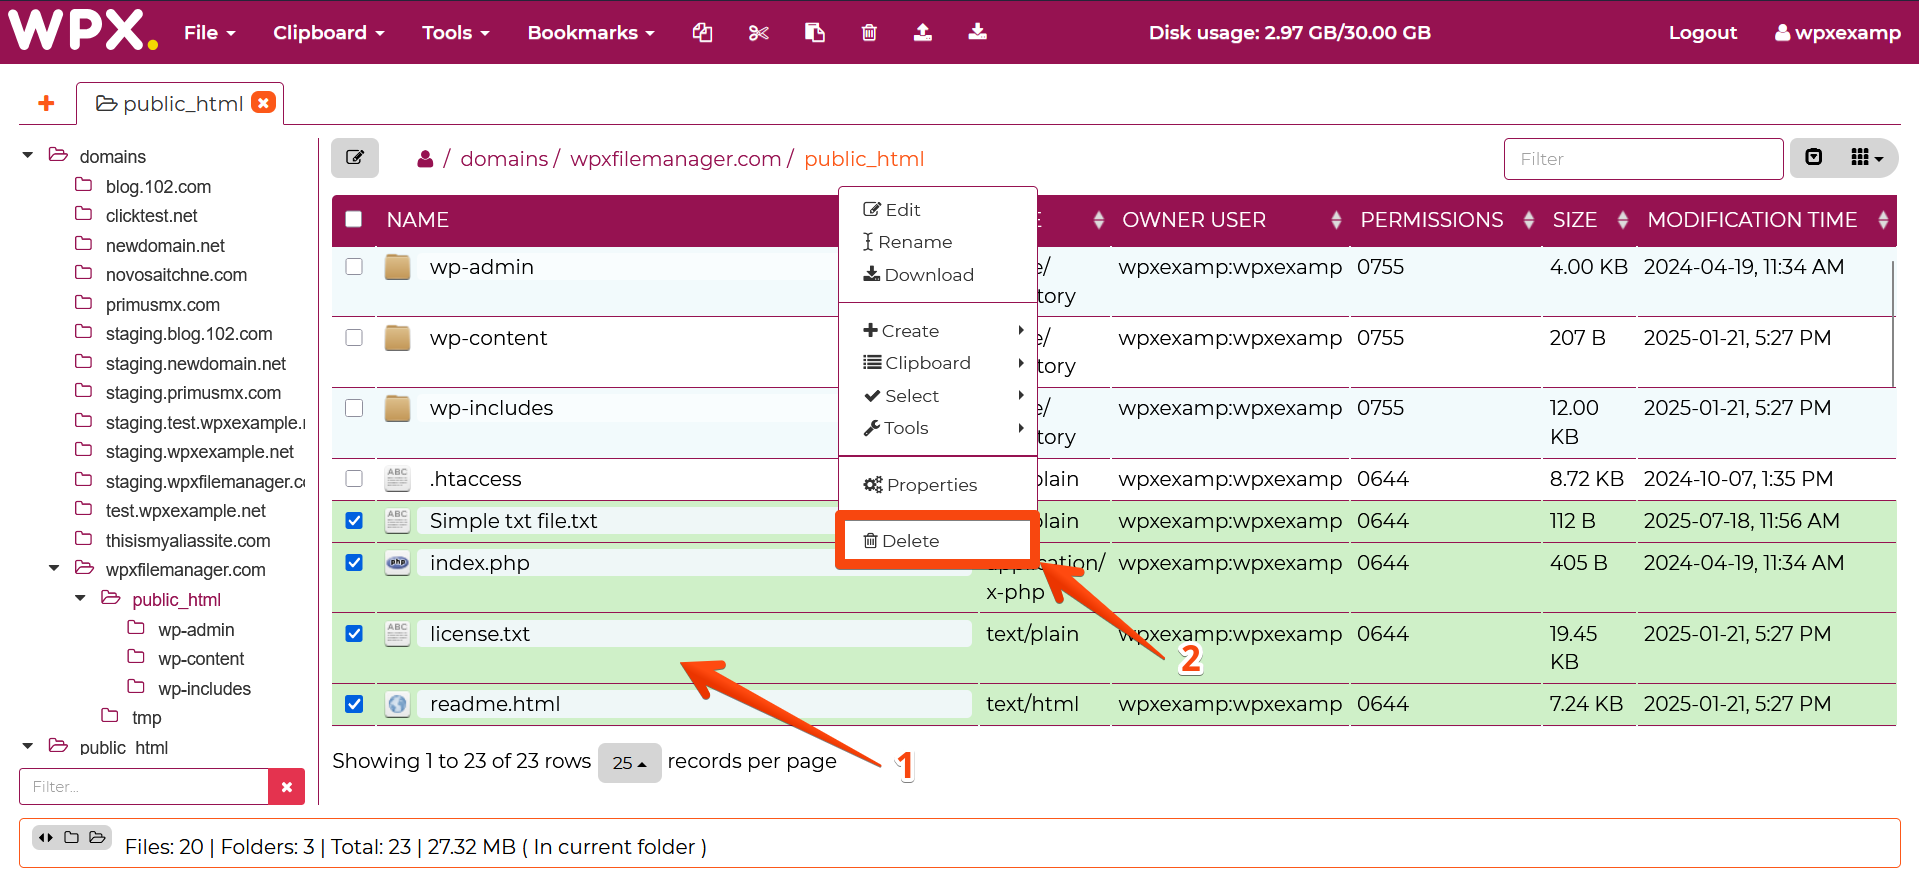Sort by SIZE column header
Screen dimensions: 1919x875
click(1590, 220)
